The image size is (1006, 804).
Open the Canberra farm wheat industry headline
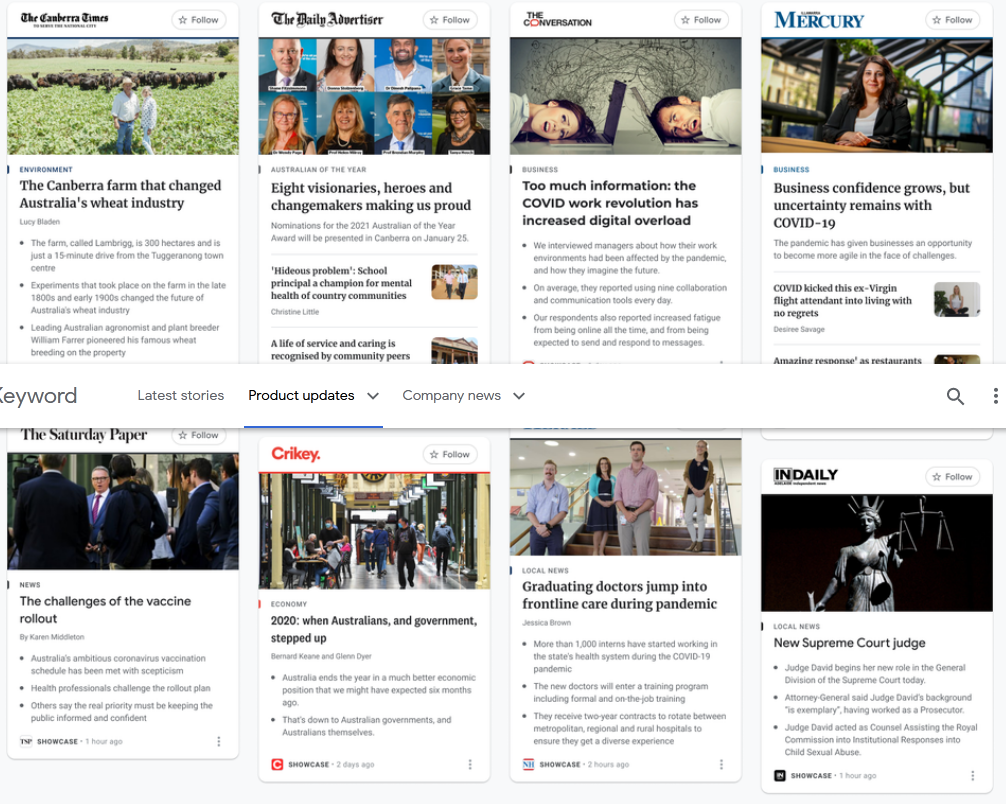pyautogui.click(x=120, y=194)
